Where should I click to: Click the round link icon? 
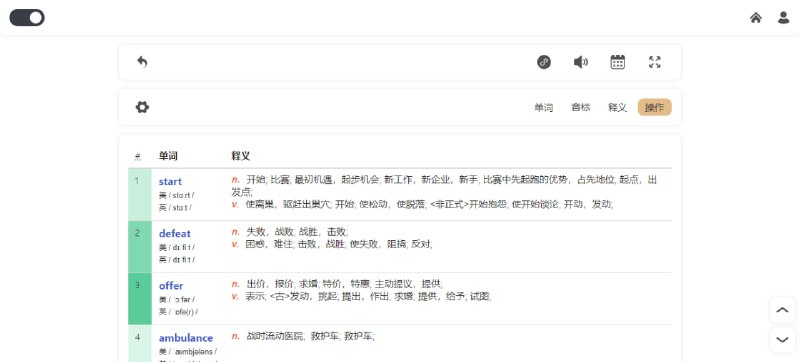[544, 62]
